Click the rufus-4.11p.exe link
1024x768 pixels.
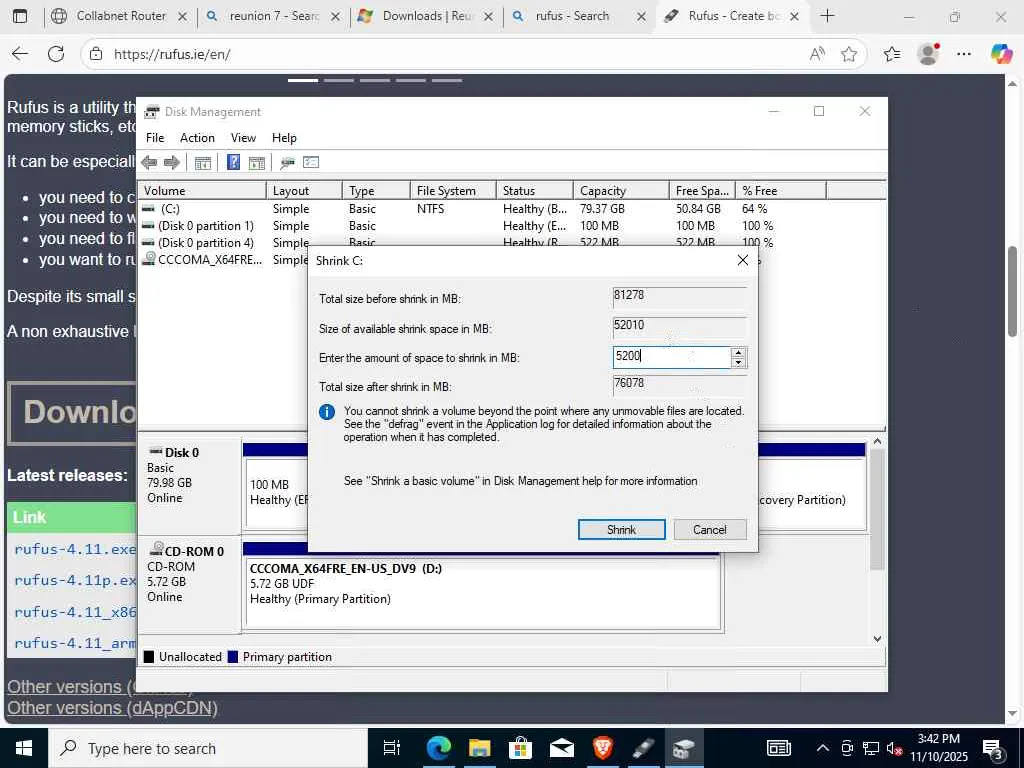click(x=75, y=580)
